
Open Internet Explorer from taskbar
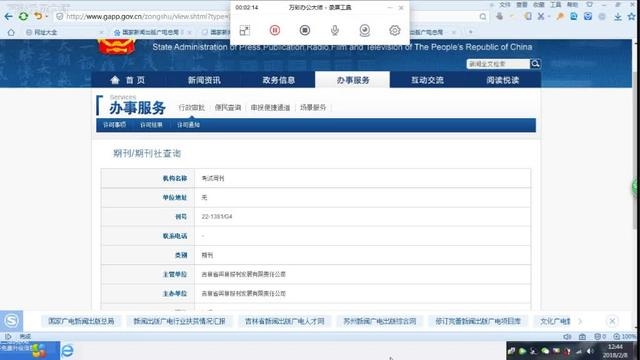point(67,351)
